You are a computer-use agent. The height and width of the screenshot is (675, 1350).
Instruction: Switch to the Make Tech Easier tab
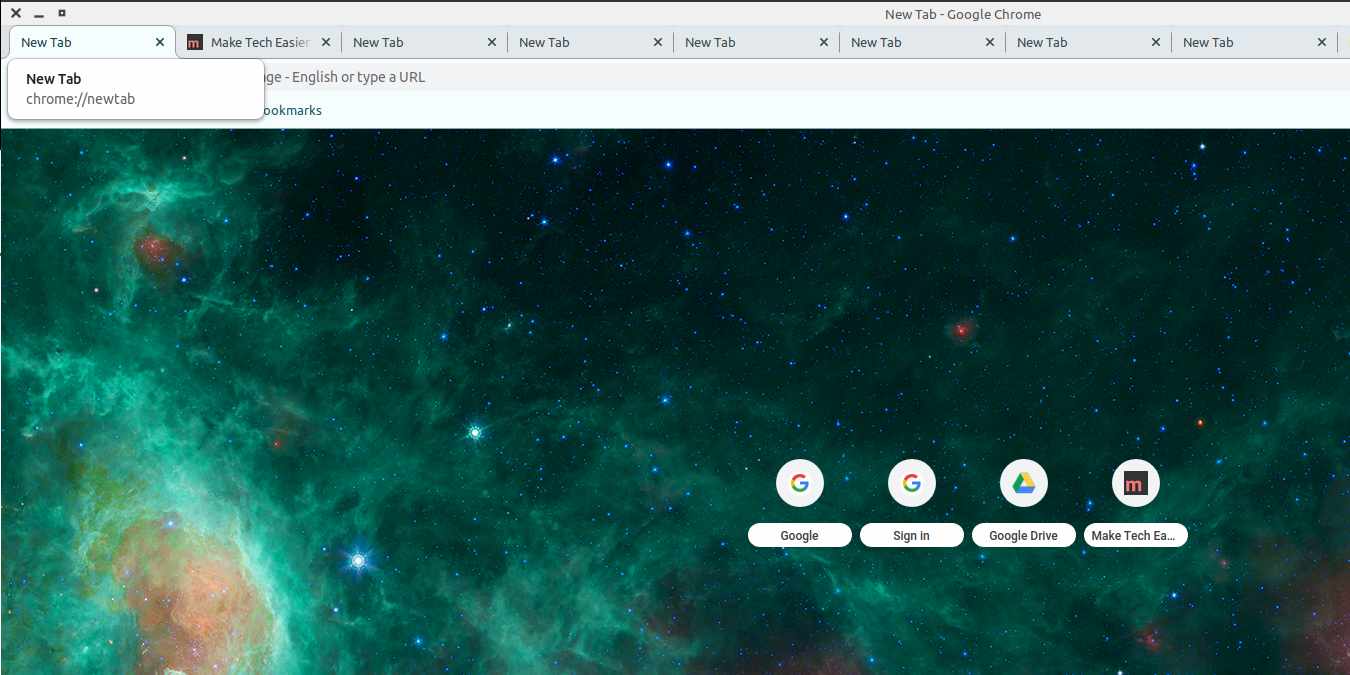pos(255,42)
